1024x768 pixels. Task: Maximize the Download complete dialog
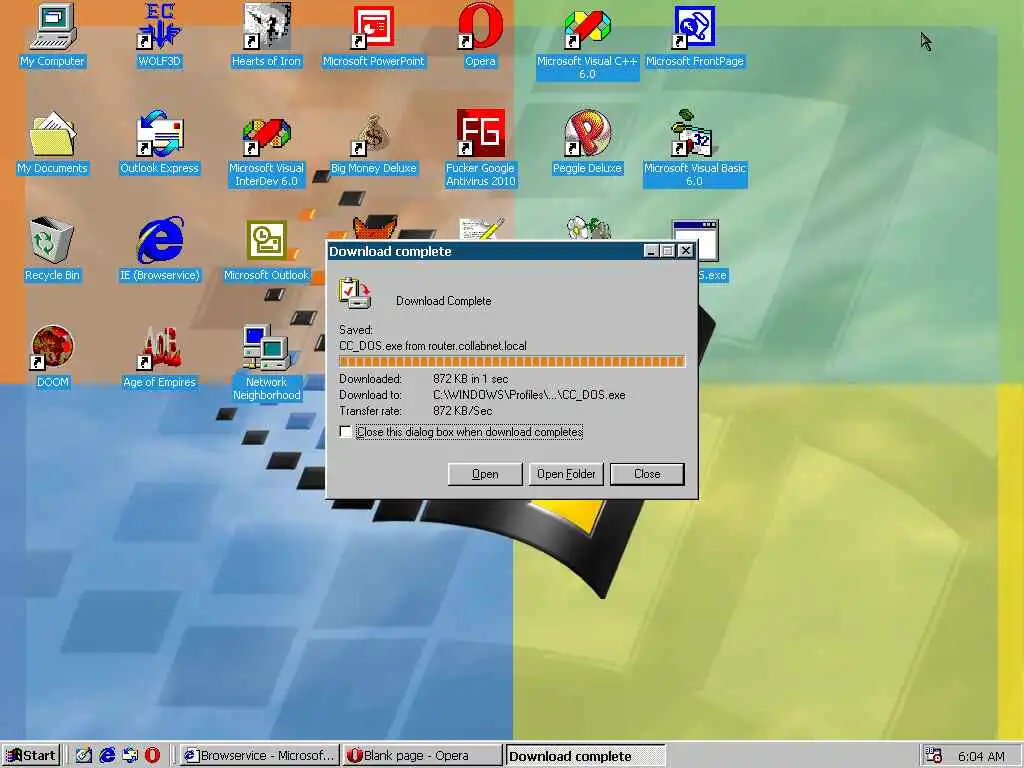click(667, 251)
